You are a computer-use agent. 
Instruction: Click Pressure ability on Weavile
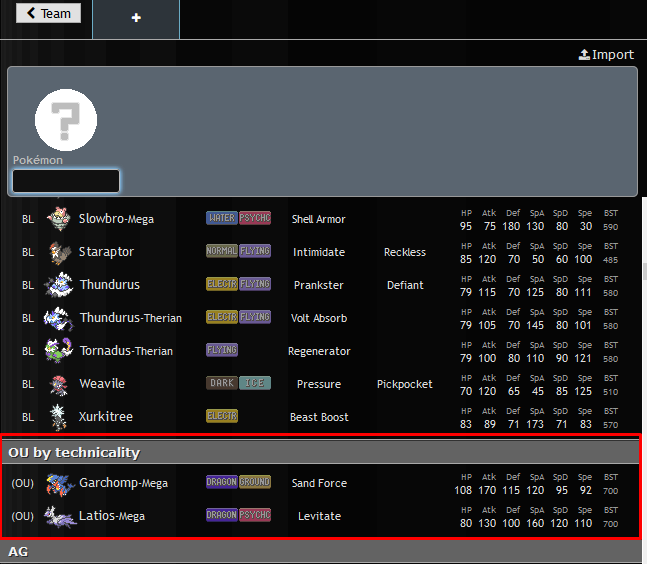point(319,384)
